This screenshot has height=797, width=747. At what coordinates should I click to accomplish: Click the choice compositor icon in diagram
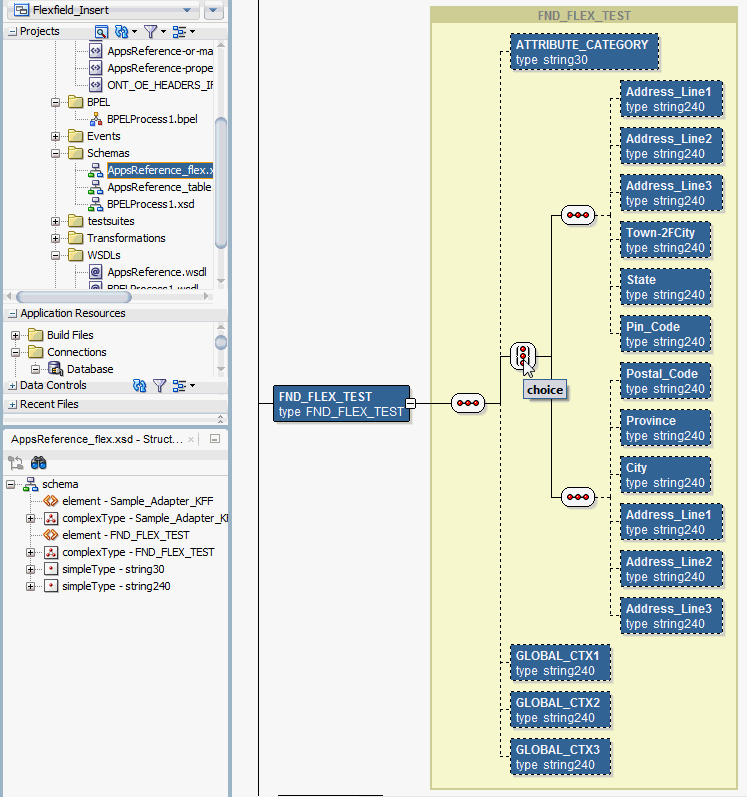pos(523,355)
